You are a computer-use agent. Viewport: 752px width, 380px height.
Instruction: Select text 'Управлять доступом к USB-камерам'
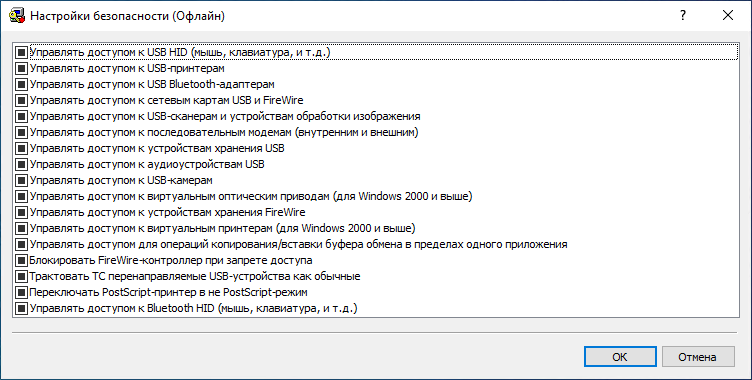(x=121, y=180)
